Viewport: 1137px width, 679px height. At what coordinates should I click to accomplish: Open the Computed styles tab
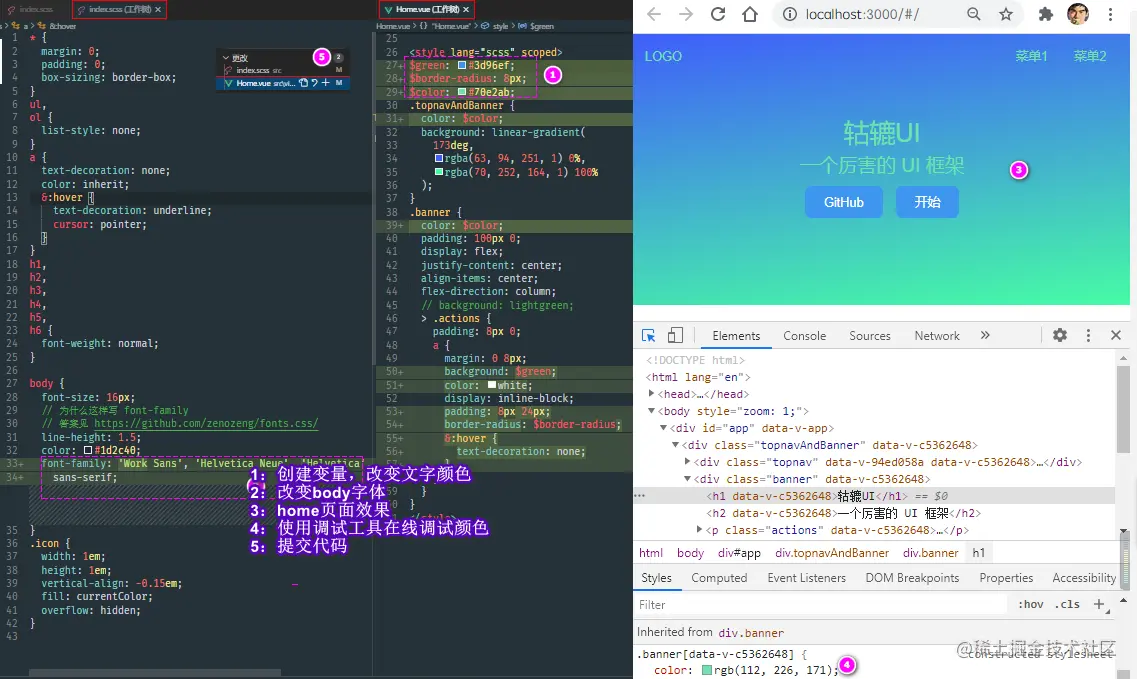click(719, 578)
